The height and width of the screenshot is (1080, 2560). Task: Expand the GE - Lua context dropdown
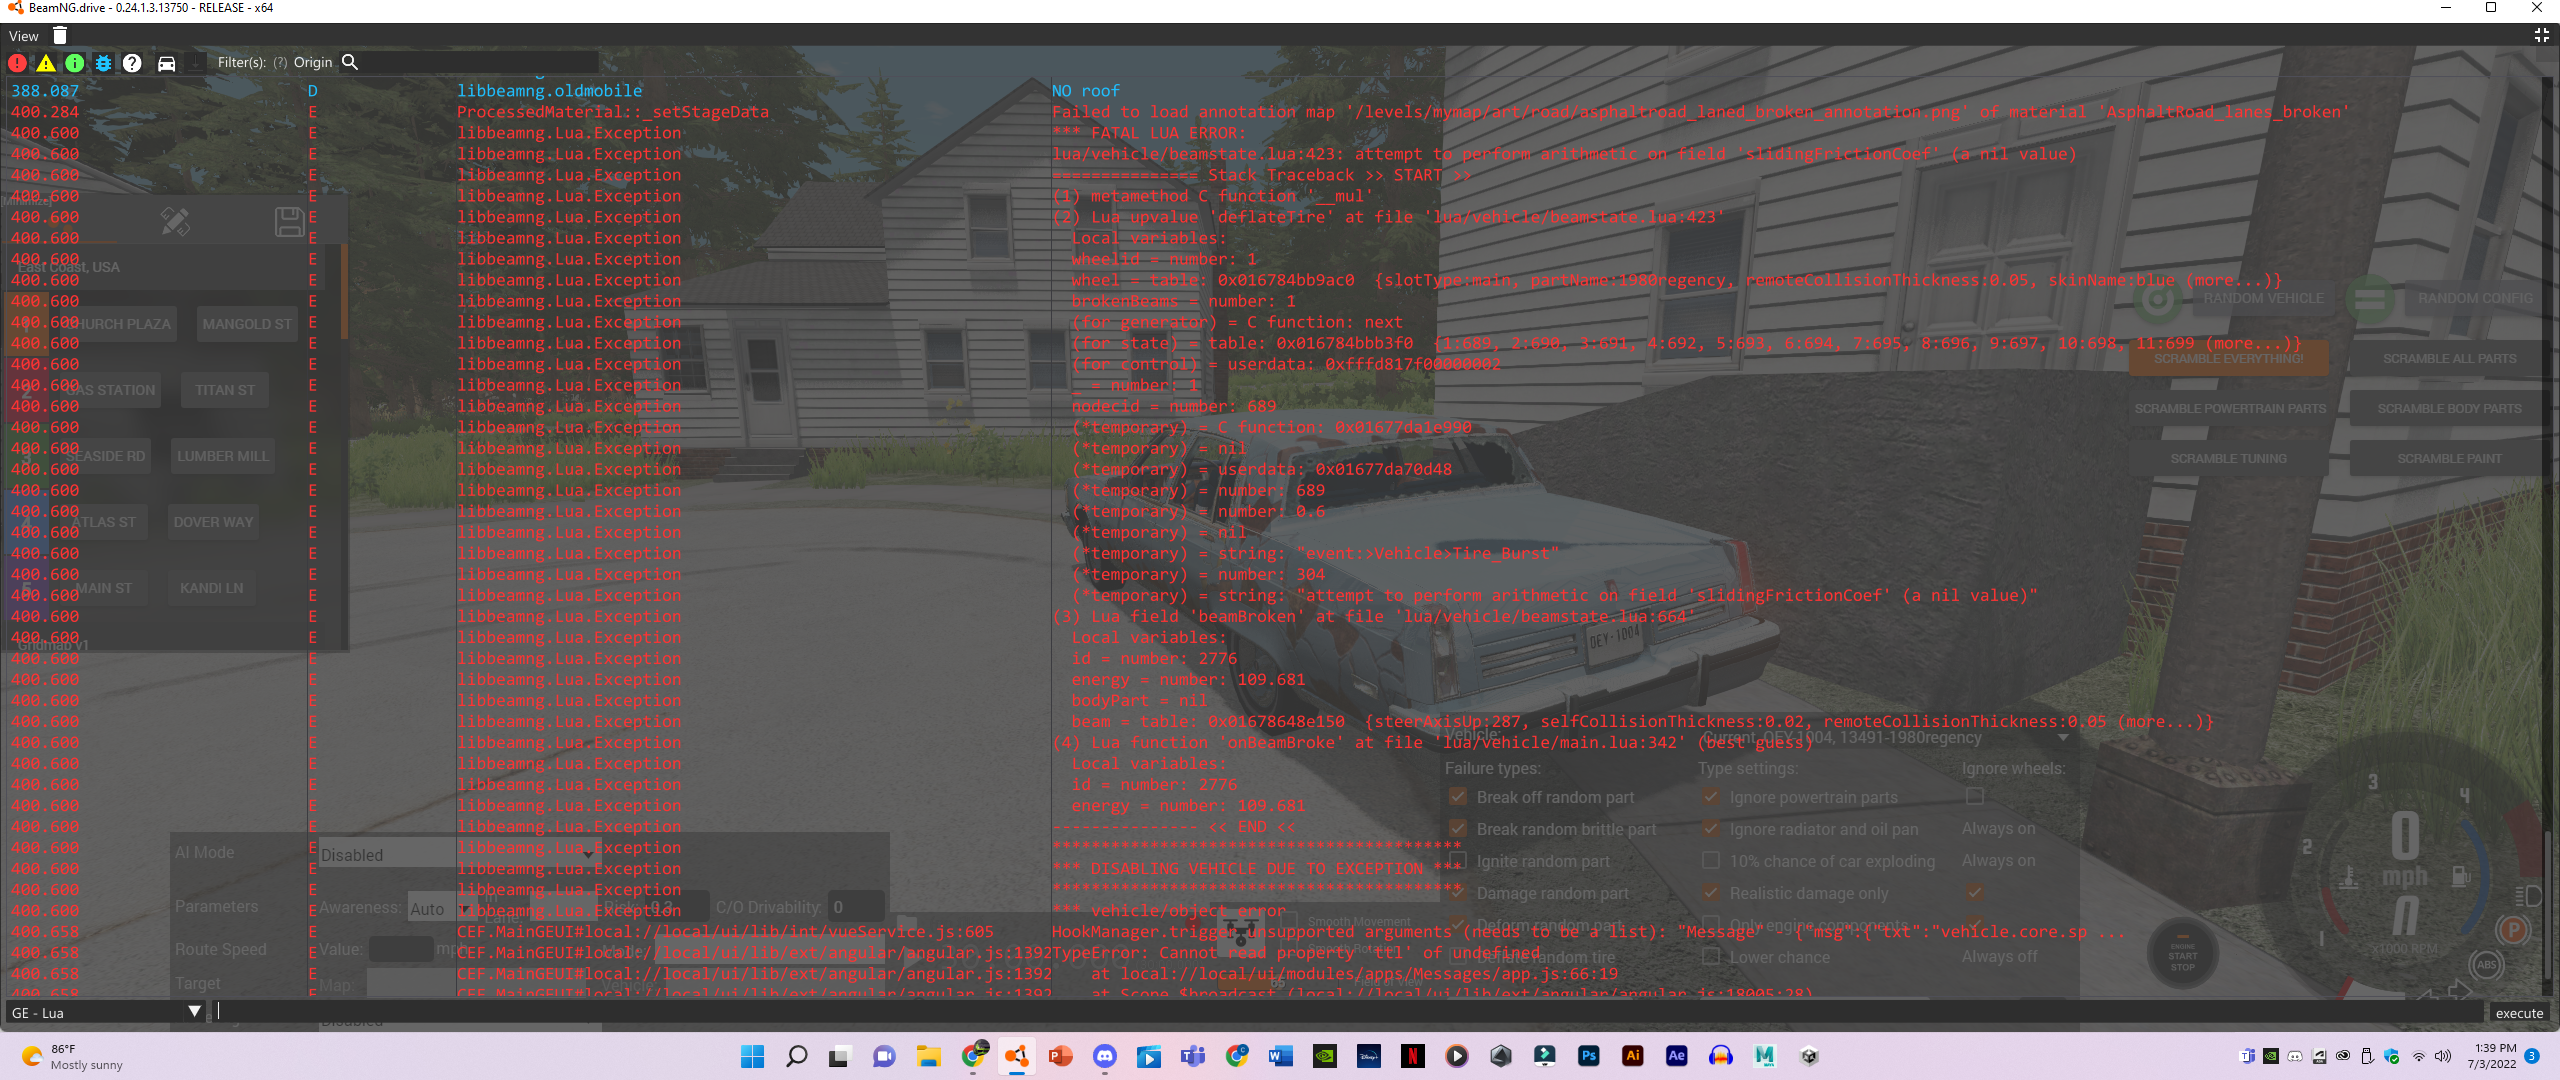point(194,1012)
